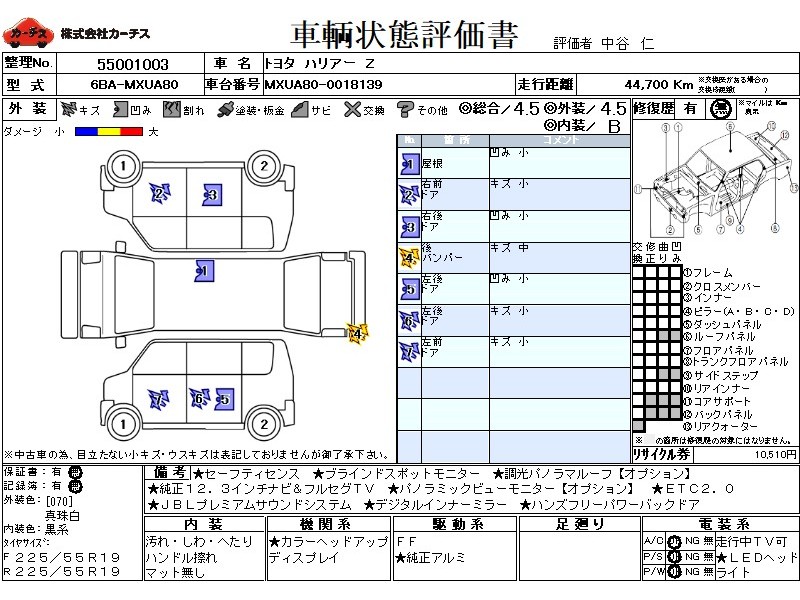Viewport: 800px width, 600px height.
Task: Click the 塗装・板金 paint legend icon
Action: pos(225,109)
